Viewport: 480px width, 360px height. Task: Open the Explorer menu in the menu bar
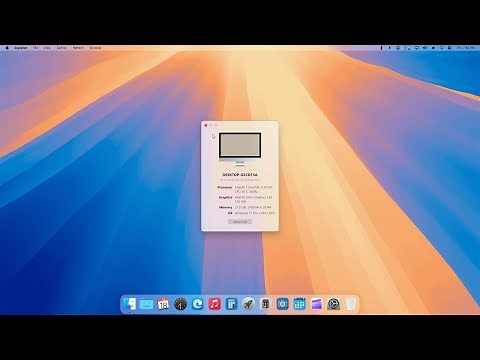coord(20,48)
